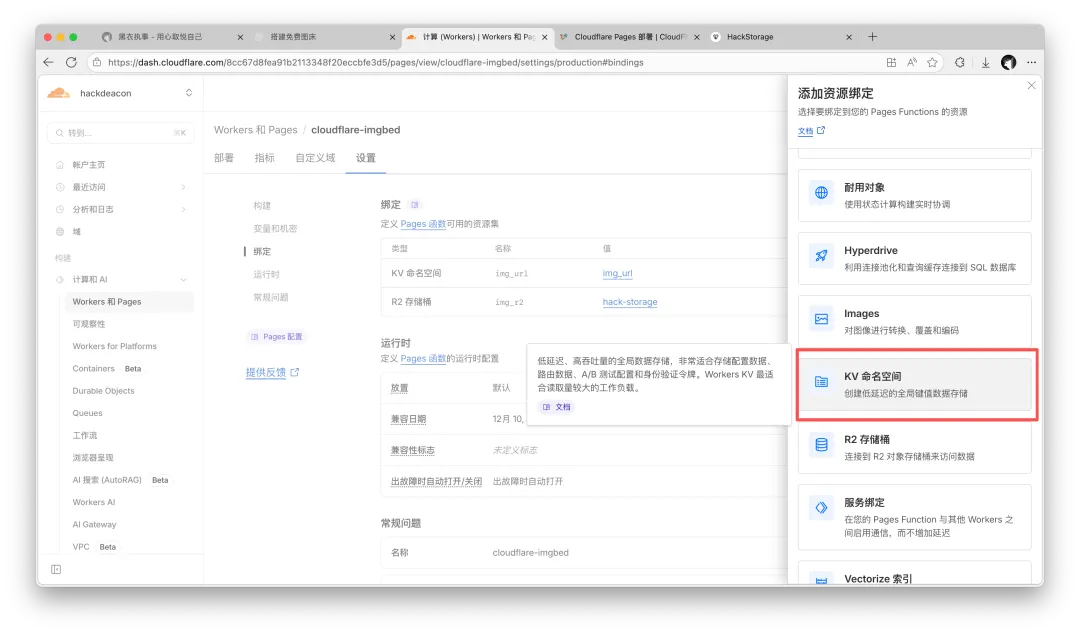This screenshot has height=634, width=1080.
Task: Reload the page with refresh icon
Action: (x=71, y=62)
